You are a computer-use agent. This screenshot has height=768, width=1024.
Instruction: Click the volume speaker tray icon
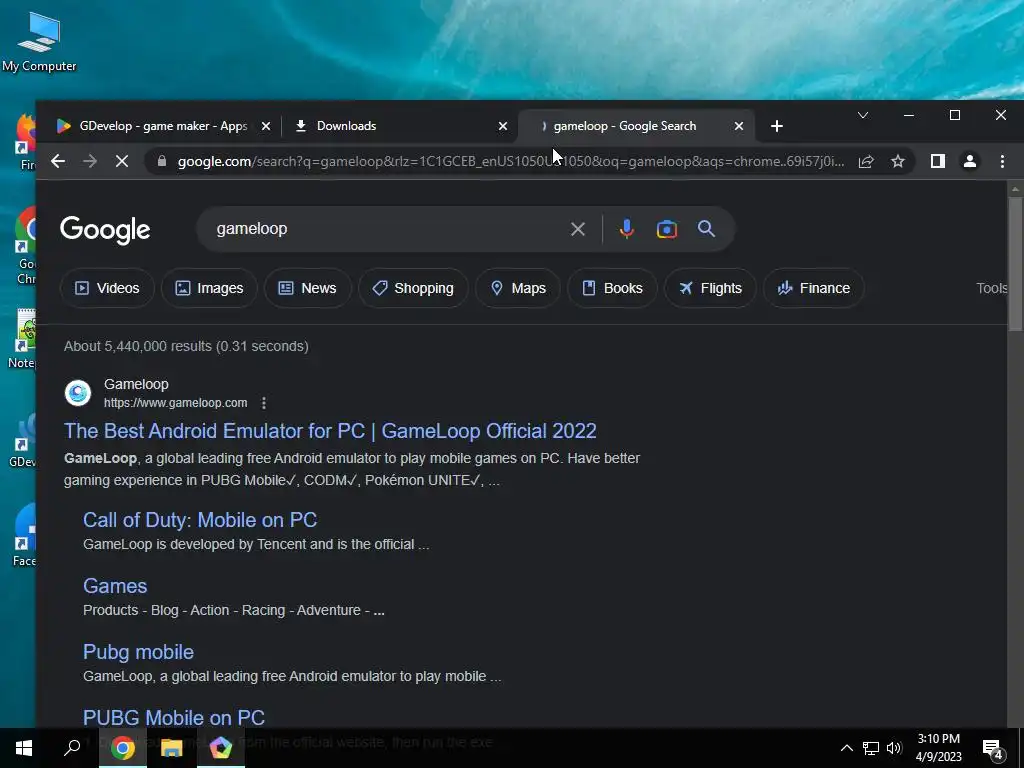[894, 748]
